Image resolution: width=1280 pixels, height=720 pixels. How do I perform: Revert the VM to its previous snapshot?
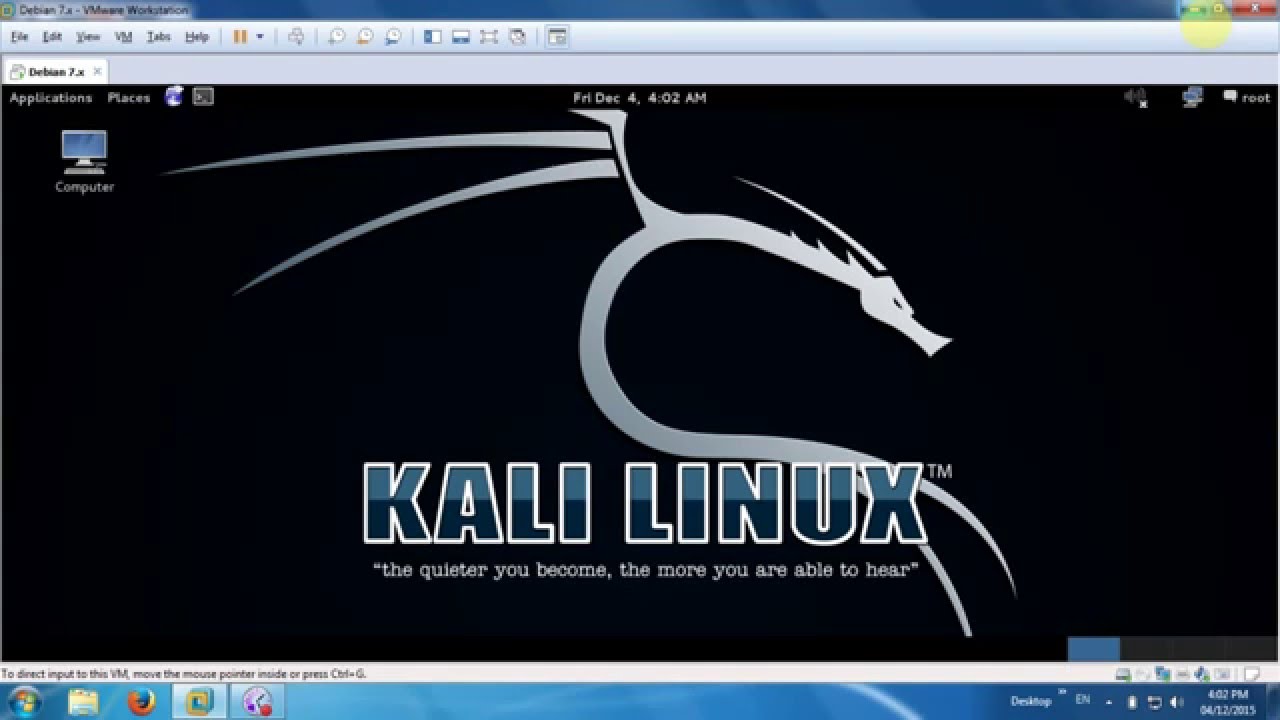[x=365, y=37]
